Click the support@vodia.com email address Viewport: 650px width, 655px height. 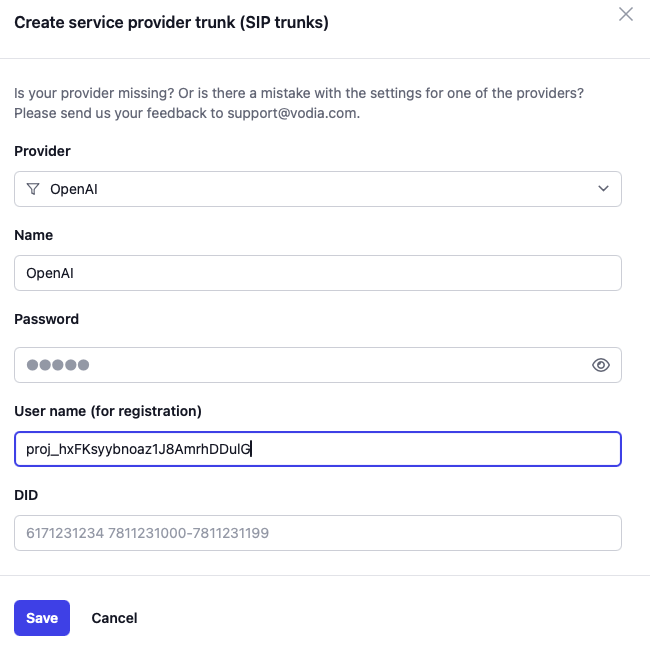[x=292, y=113]
